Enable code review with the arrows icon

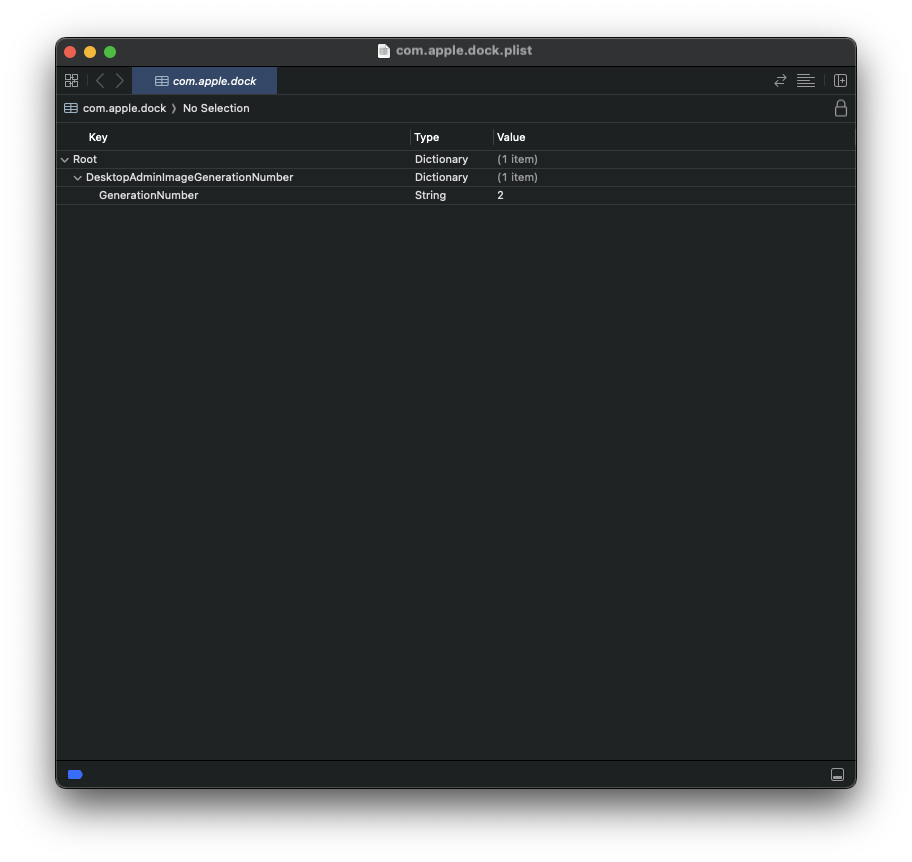tap(780, 81)
